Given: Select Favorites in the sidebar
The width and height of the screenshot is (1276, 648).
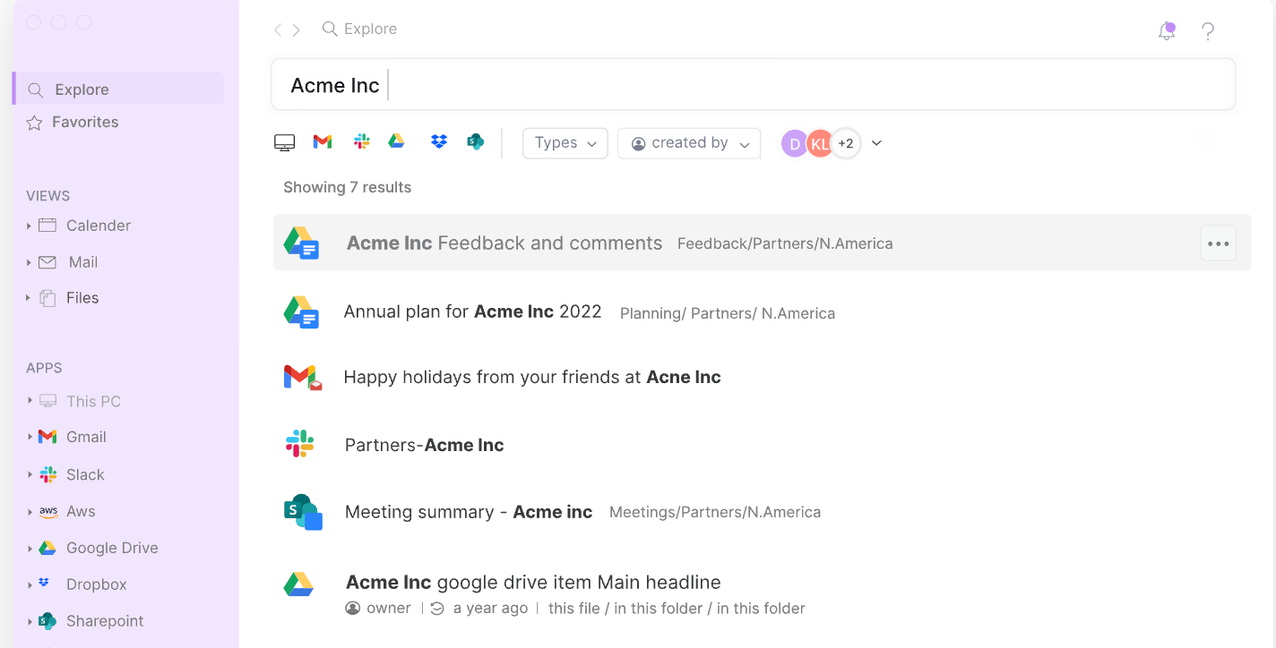Looking at the screenshot, I should coord(85,122).
